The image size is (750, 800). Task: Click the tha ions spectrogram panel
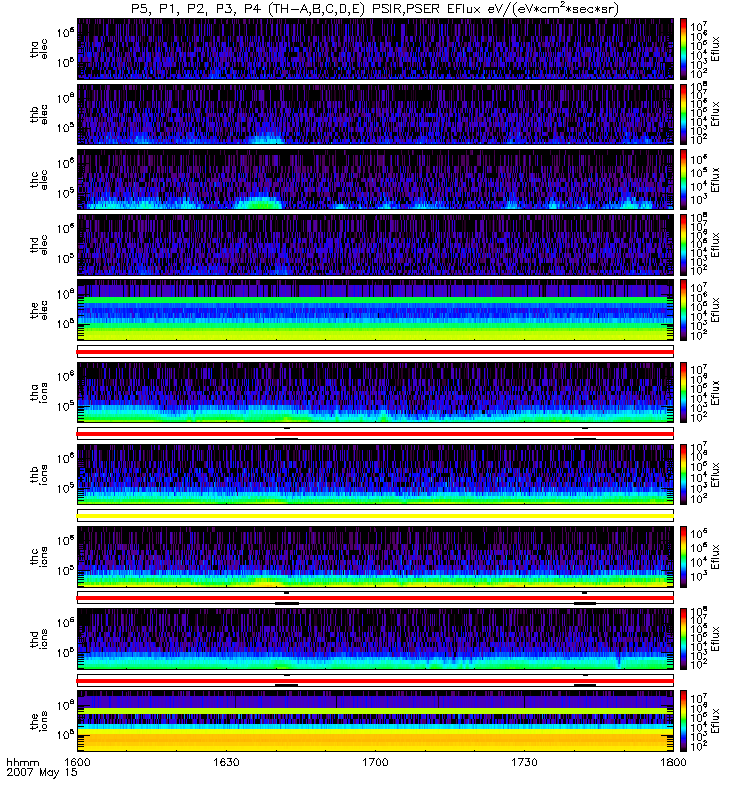click(x=375, y=392)
